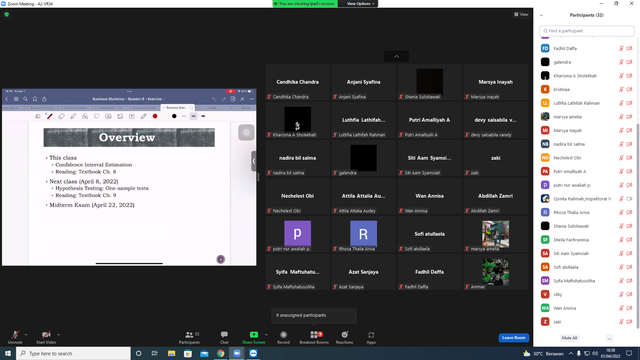This screenshot has height=360, width=640.
Task: Open Google Chrome from the taskbar
Action: coord(220,353)
